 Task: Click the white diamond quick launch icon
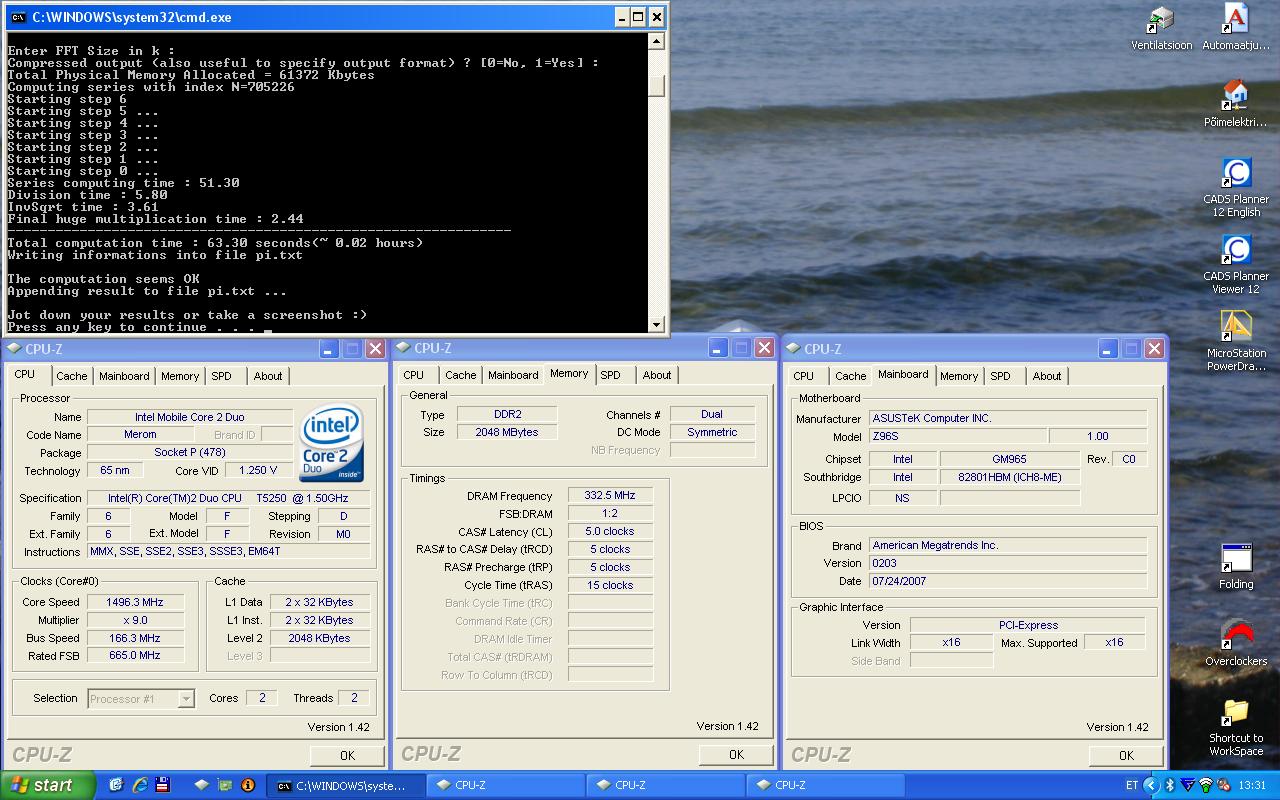(201, 785)
